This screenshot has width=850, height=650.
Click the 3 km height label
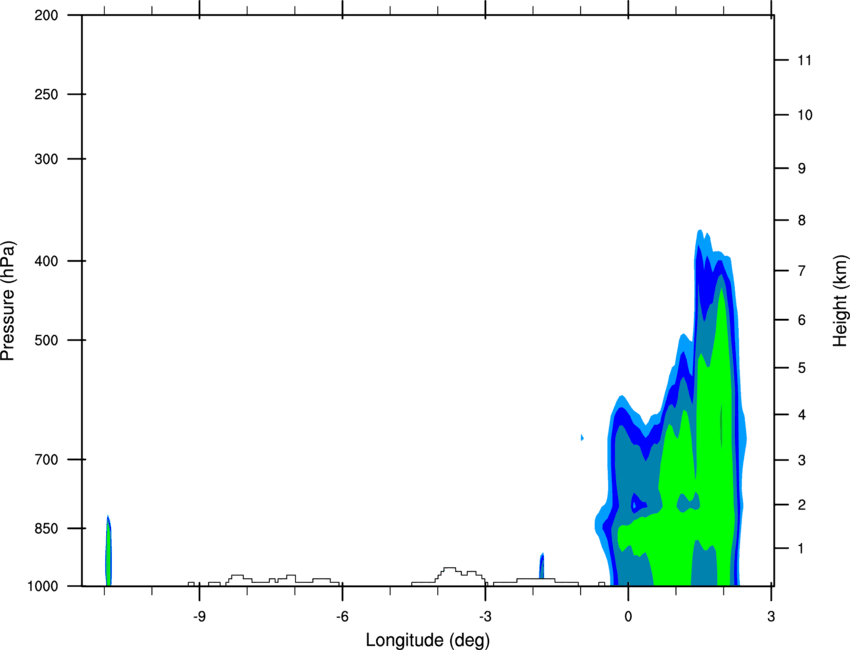[802, 460]
